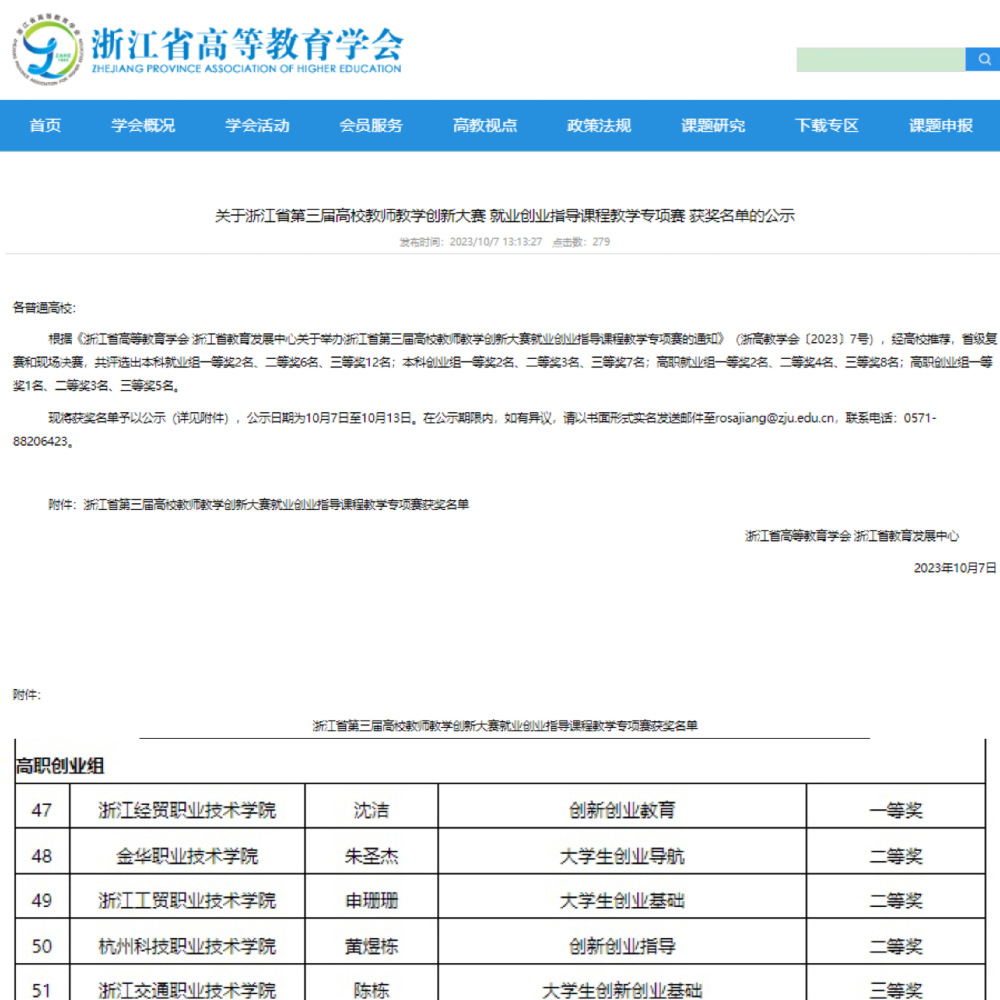Click the date 2023年10月7日

[x=955, y=568]
